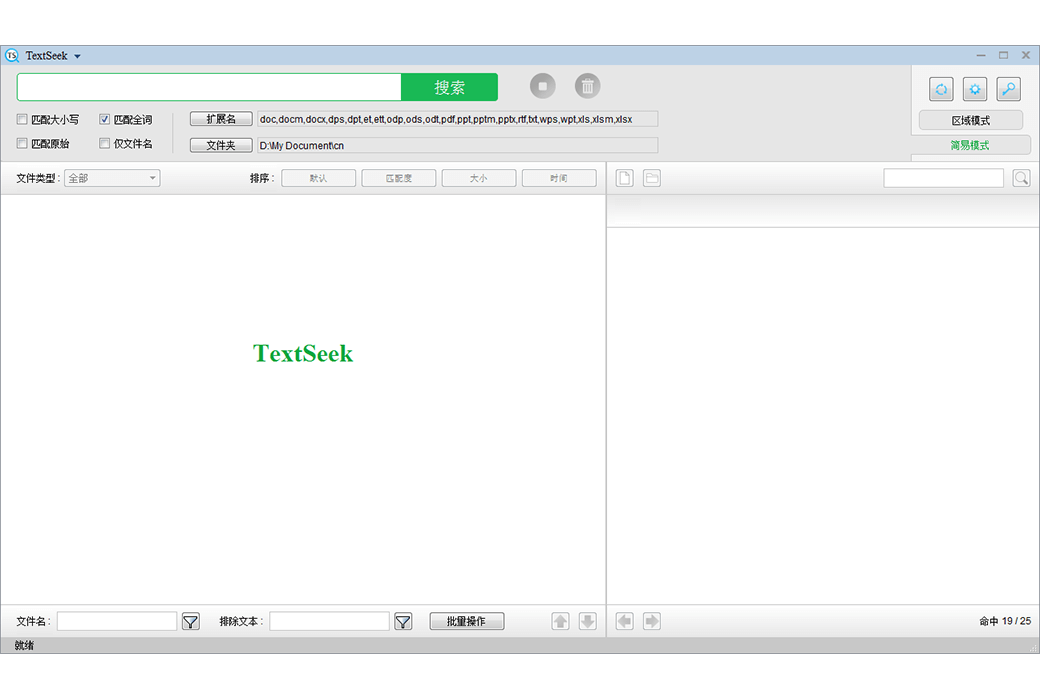Click the folder path field D:\My Document\cn

pyautogui.click(x=458, y=145)
